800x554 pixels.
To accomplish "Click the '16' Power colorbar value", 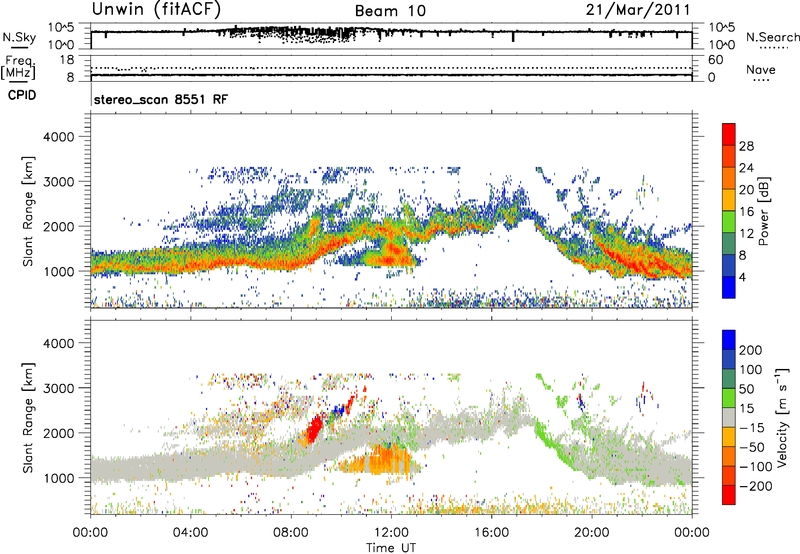I will [x=746, y=212].
